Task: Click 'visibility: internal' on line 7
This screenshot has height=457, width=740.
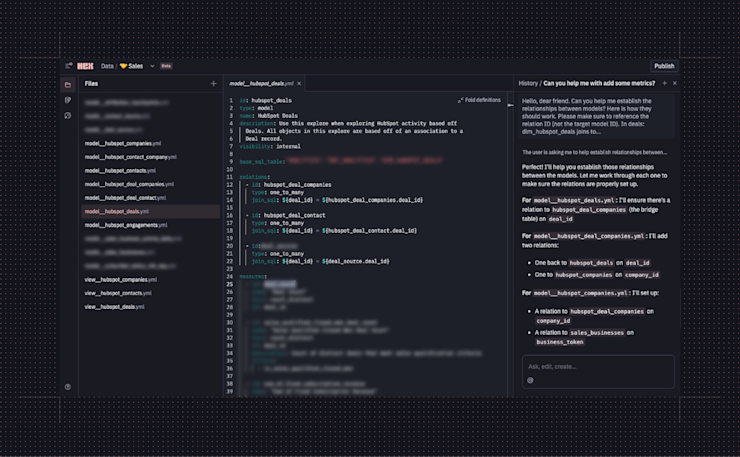Action: click(270, 146)
